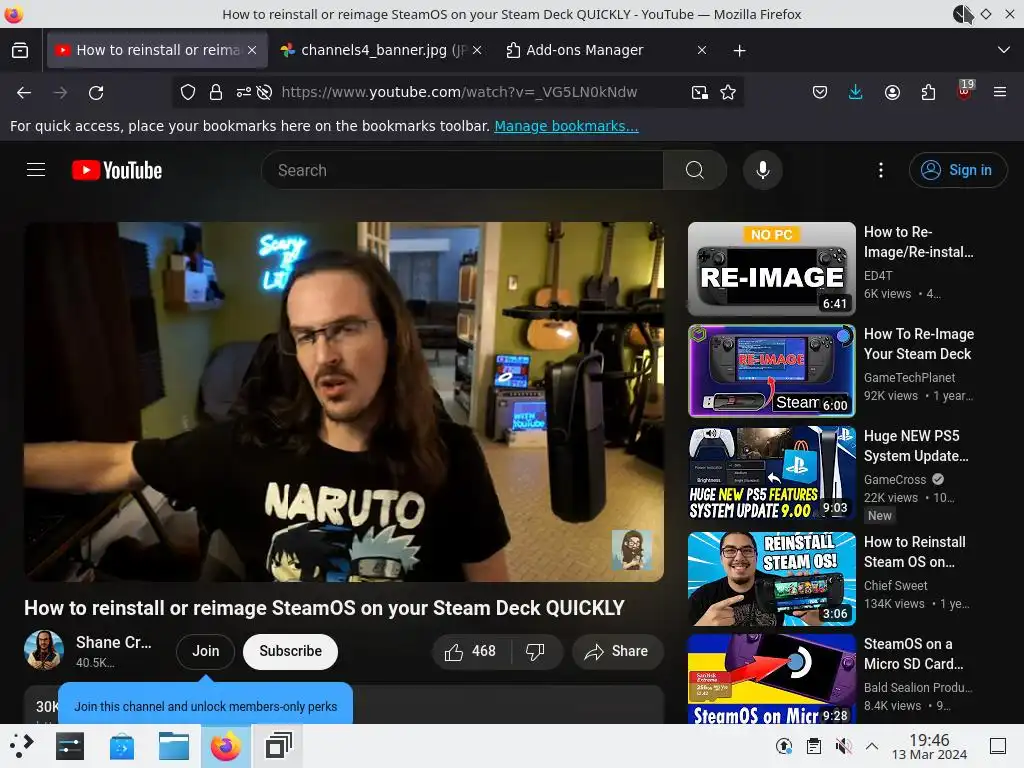Click the autoplay blocked icon in address bar

point(264,93)
